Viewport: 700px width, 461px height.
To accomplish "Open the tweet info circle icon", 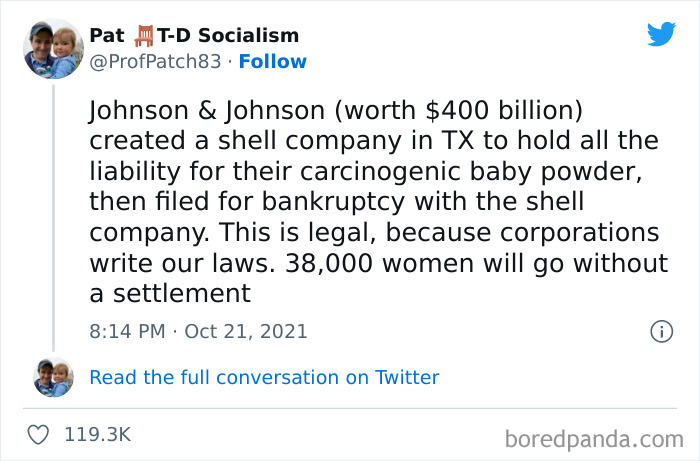I will [661, 331].
